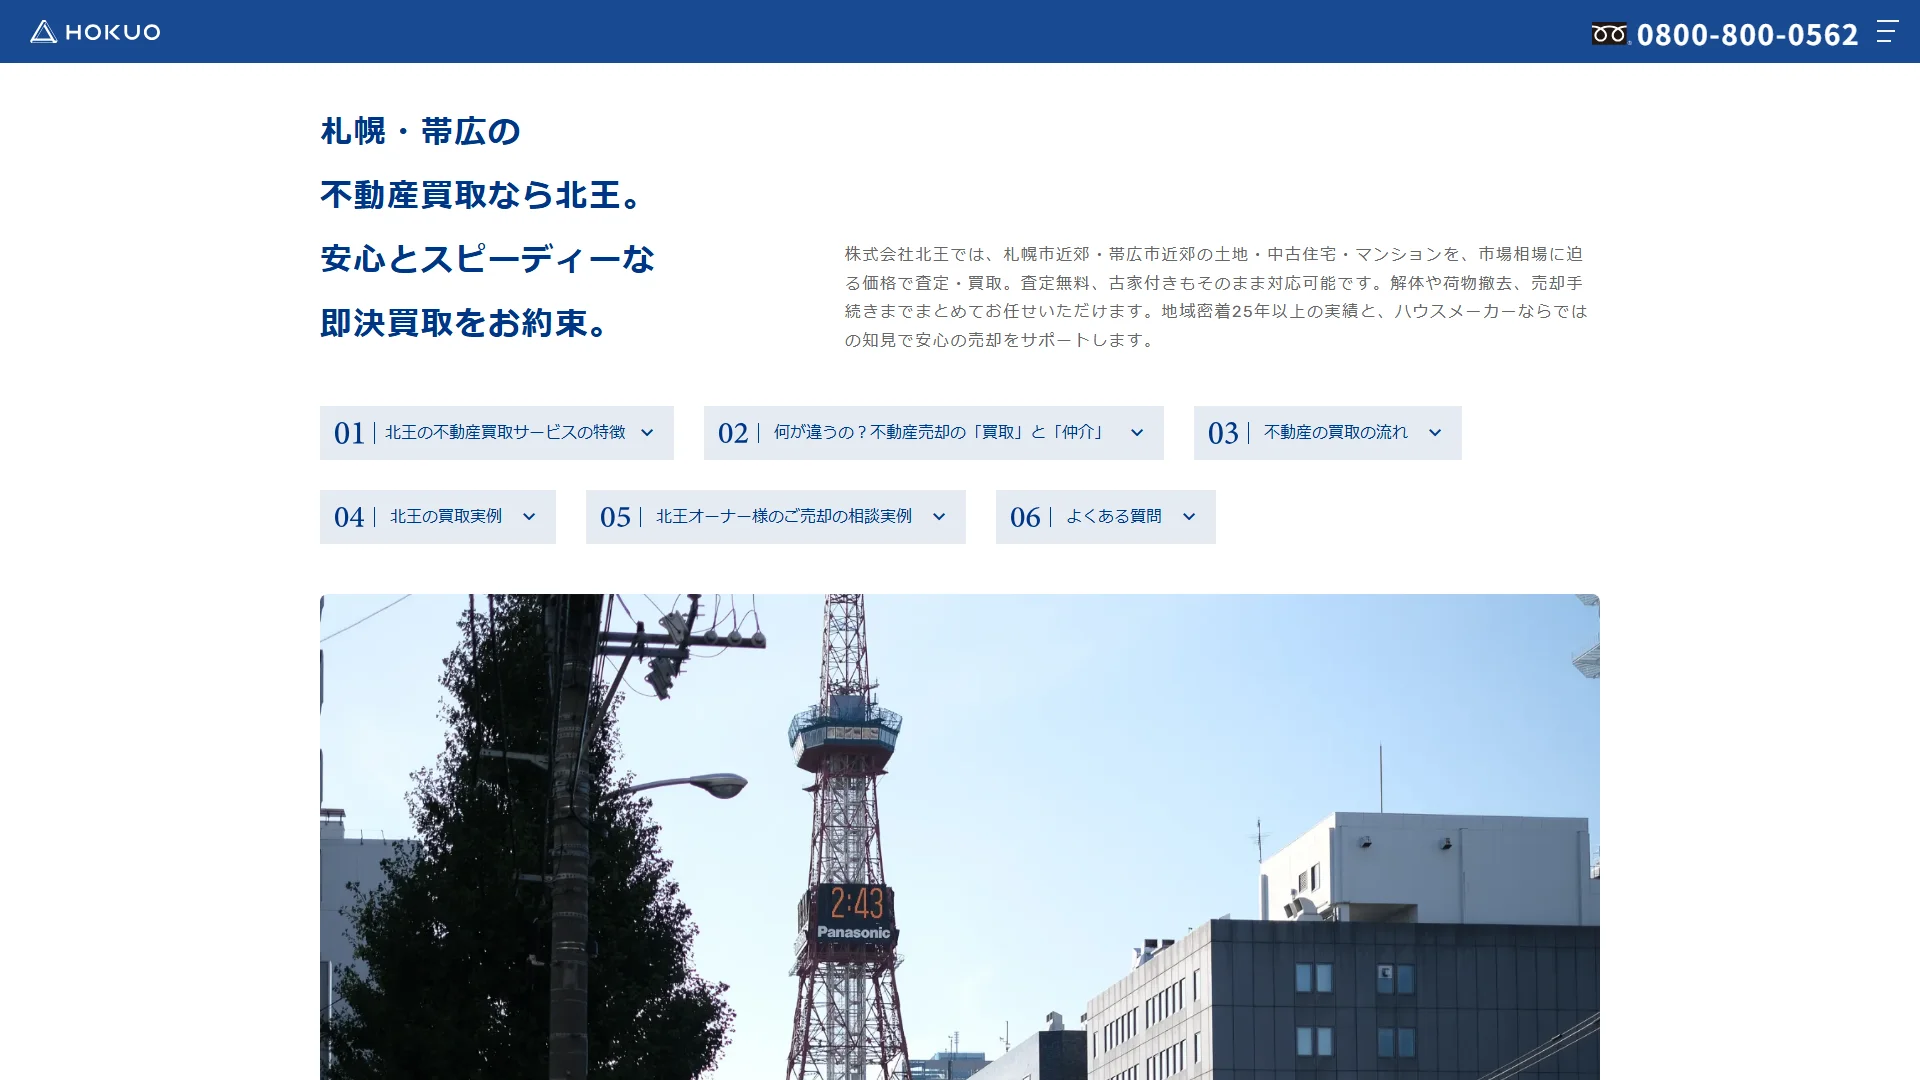Click heading line 札幌・帯広の
The image size is (1920, 1080).
click(x=420, y=131)
